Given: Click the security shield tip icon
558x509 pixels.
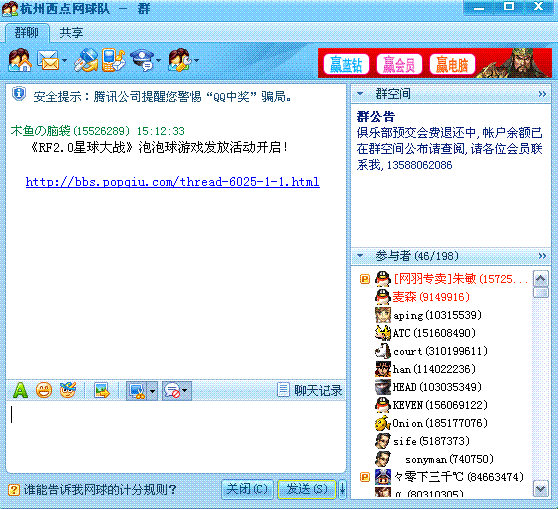Looking at the screenshot, I should (x=19, y=95).
